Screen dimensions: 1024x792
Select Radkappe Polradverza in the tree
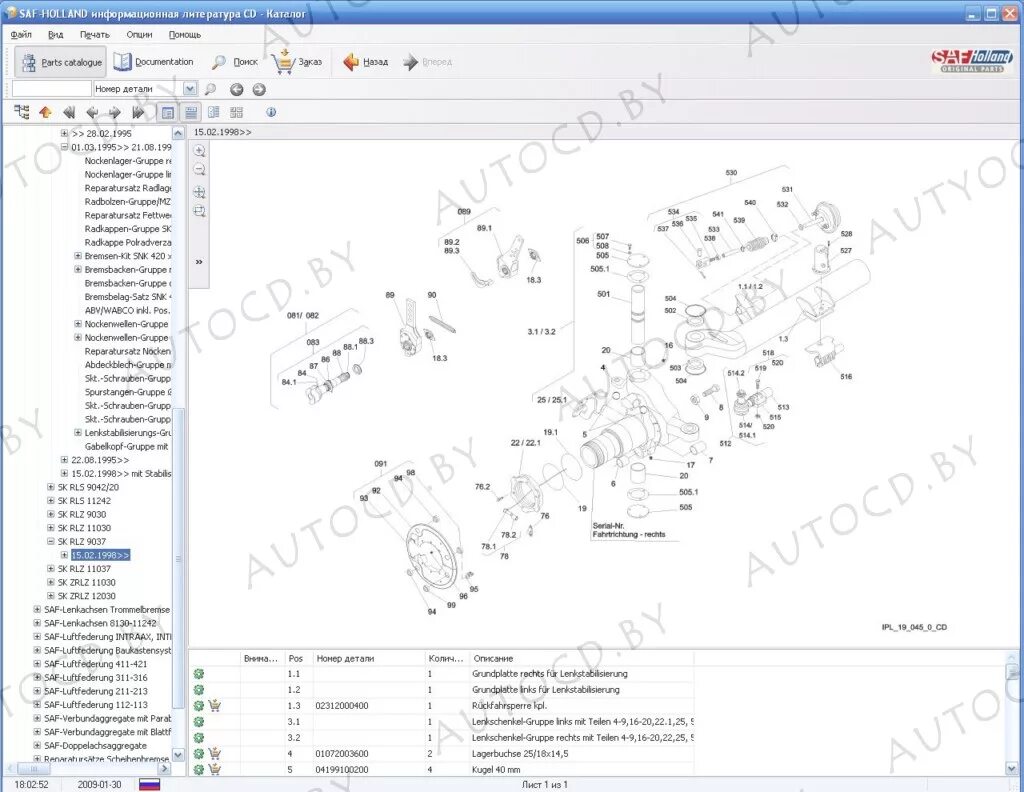[x=128, y=242]
